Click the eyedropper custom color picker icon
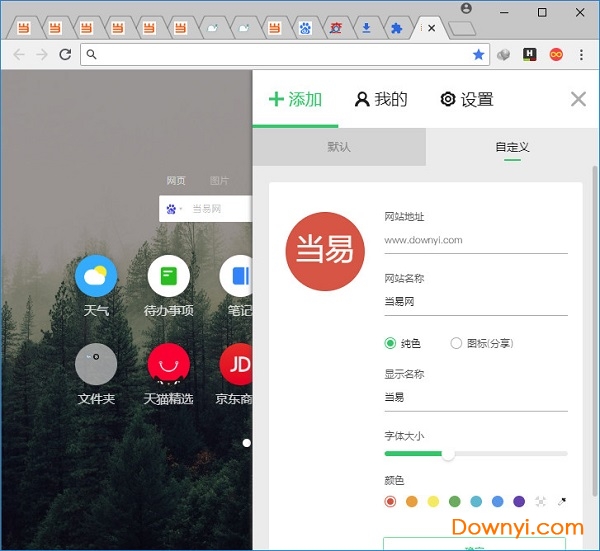 [562, 501]
